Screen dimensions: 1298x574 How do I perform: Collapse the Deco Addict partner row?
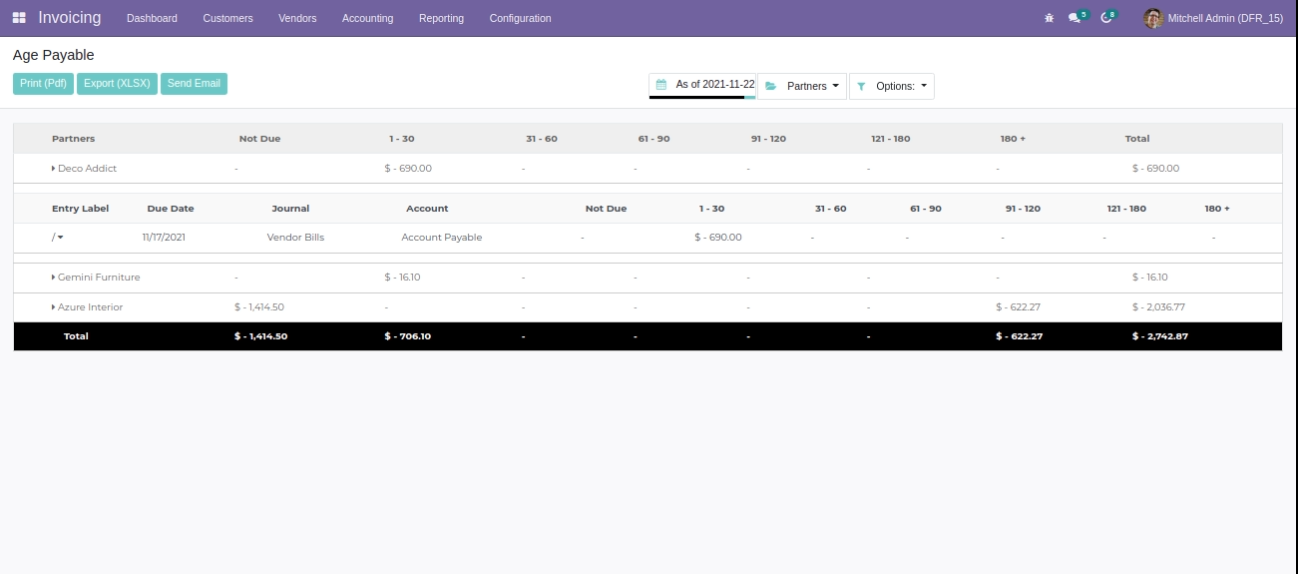[85, 168]
